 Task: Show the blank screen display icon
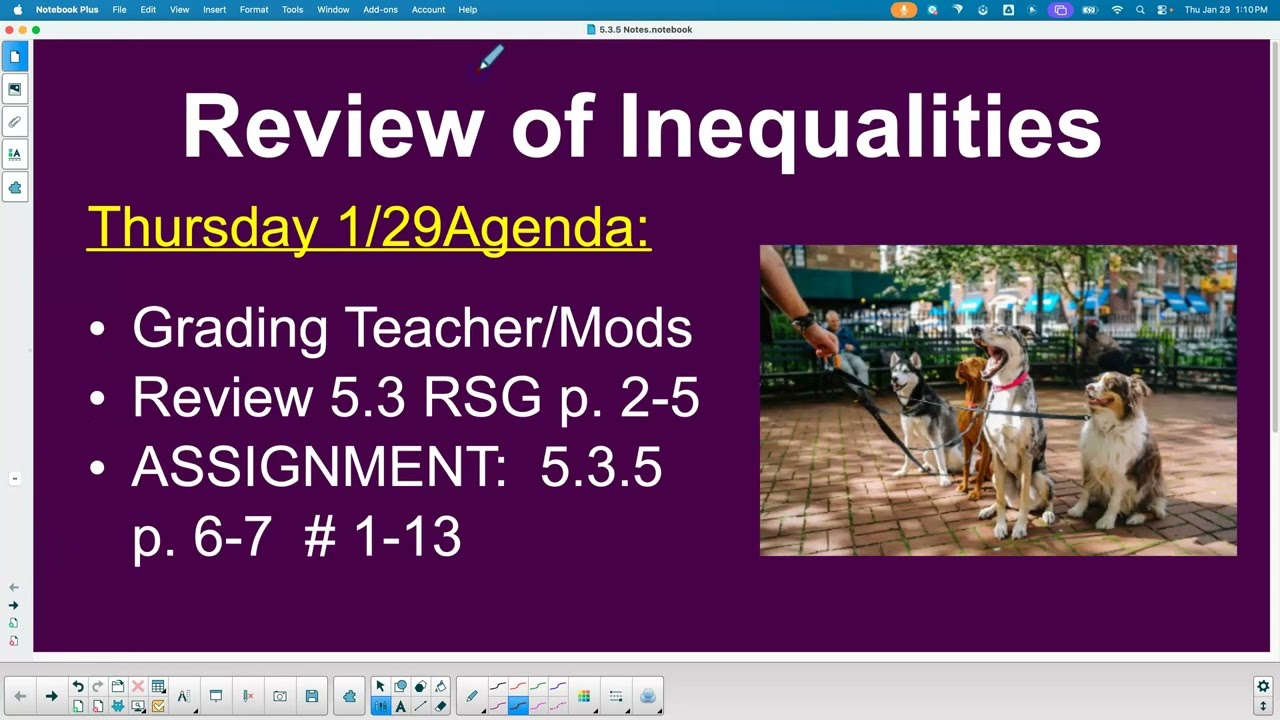coord(215,696)
